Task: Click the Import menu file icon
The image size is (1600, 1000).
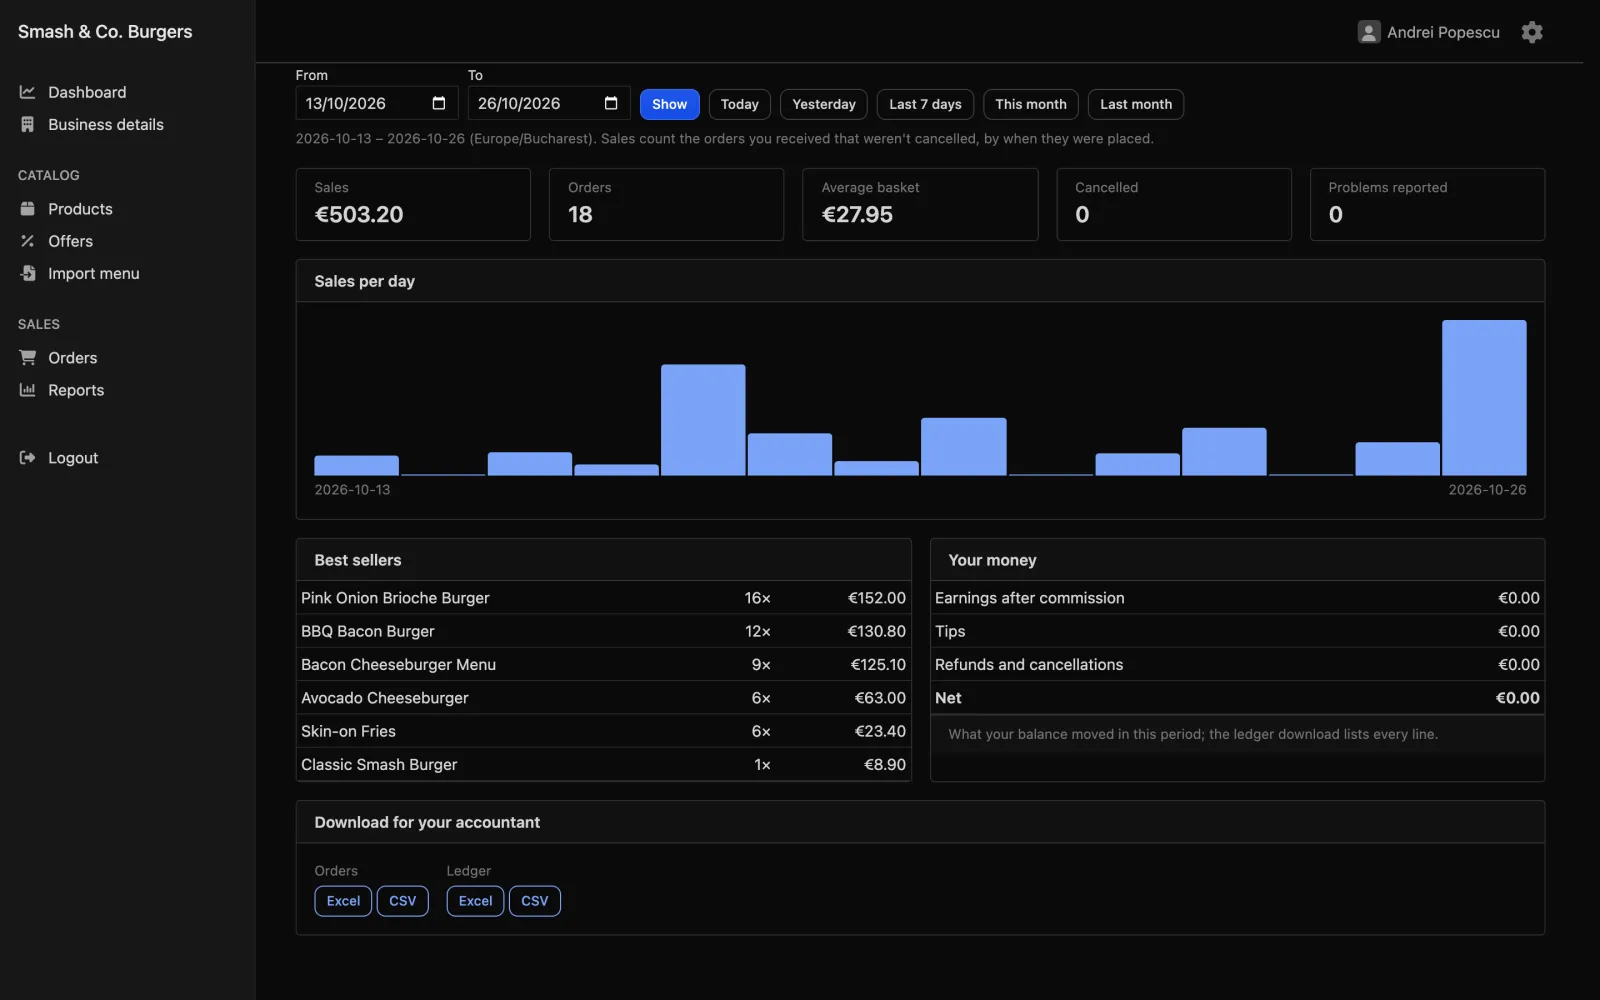Action: coord(27,273)
